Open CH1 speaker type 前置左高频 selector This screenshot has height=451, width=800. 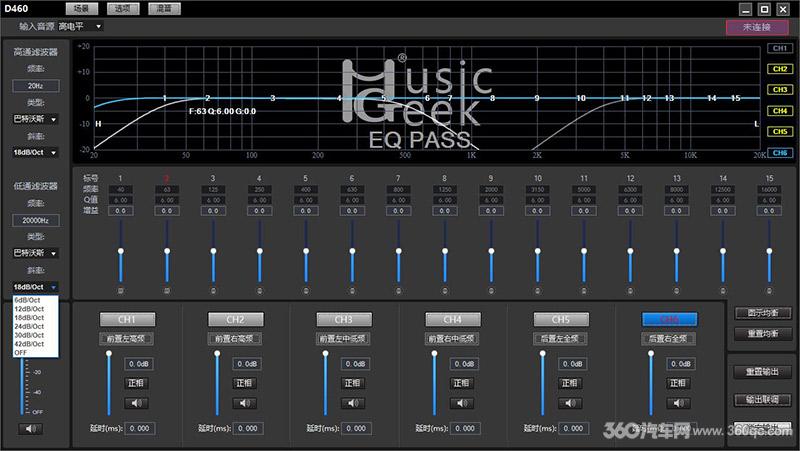coord(127,338)
